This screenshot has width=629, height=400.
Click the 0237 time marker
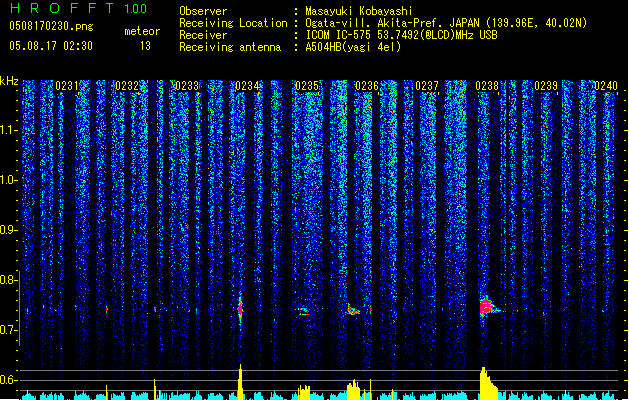(x=427, y=86)
